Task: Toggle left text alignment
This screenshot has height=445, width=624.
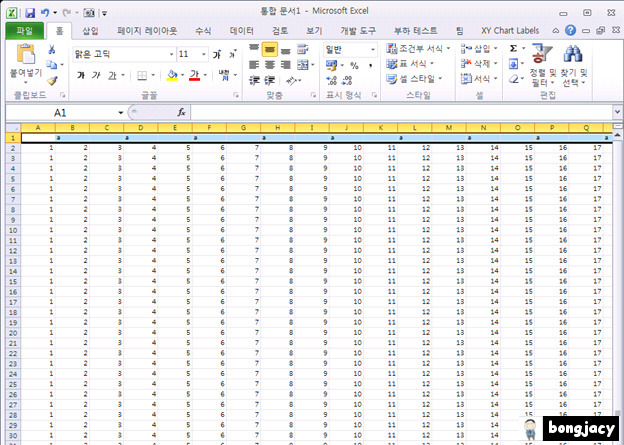Action: 254,64
